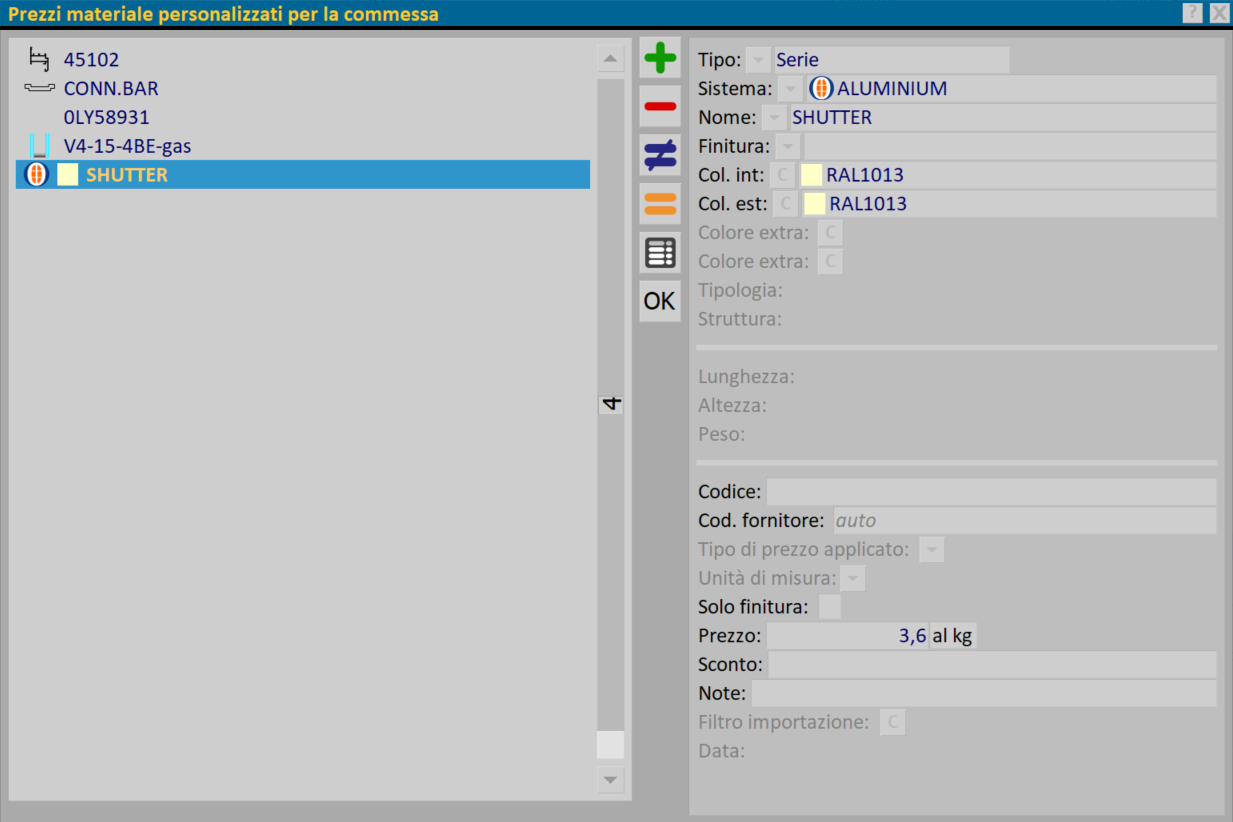Click the ALUMINIUM system logo icon

coord(820,88)
